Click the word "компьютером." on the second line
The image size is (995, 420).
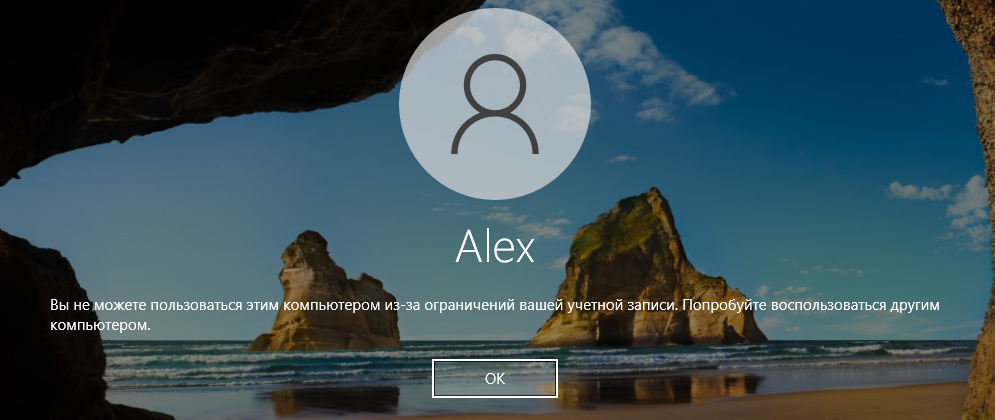pos(102,325)
